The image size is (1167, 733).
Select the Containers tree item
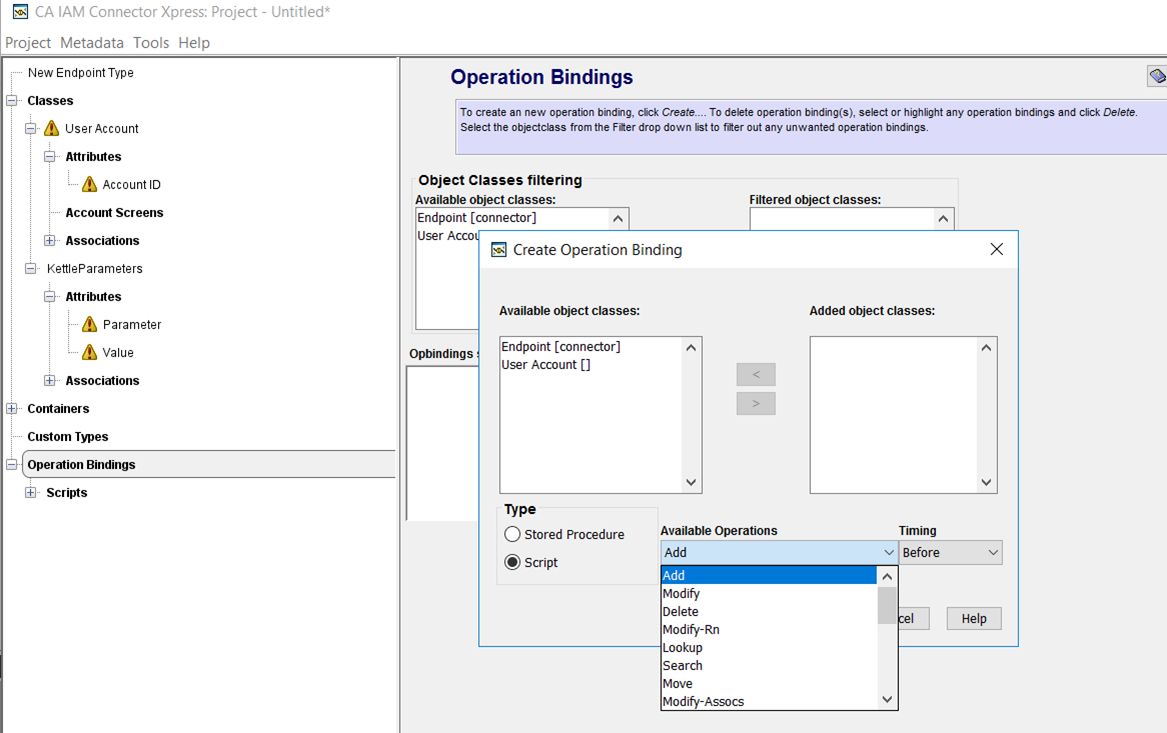tap(58, 409)
